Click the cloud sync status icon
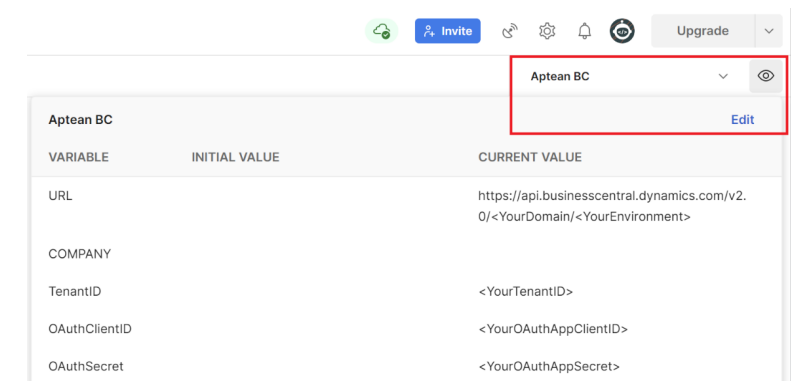The image size is (793, 385). (x=381, y=31)
